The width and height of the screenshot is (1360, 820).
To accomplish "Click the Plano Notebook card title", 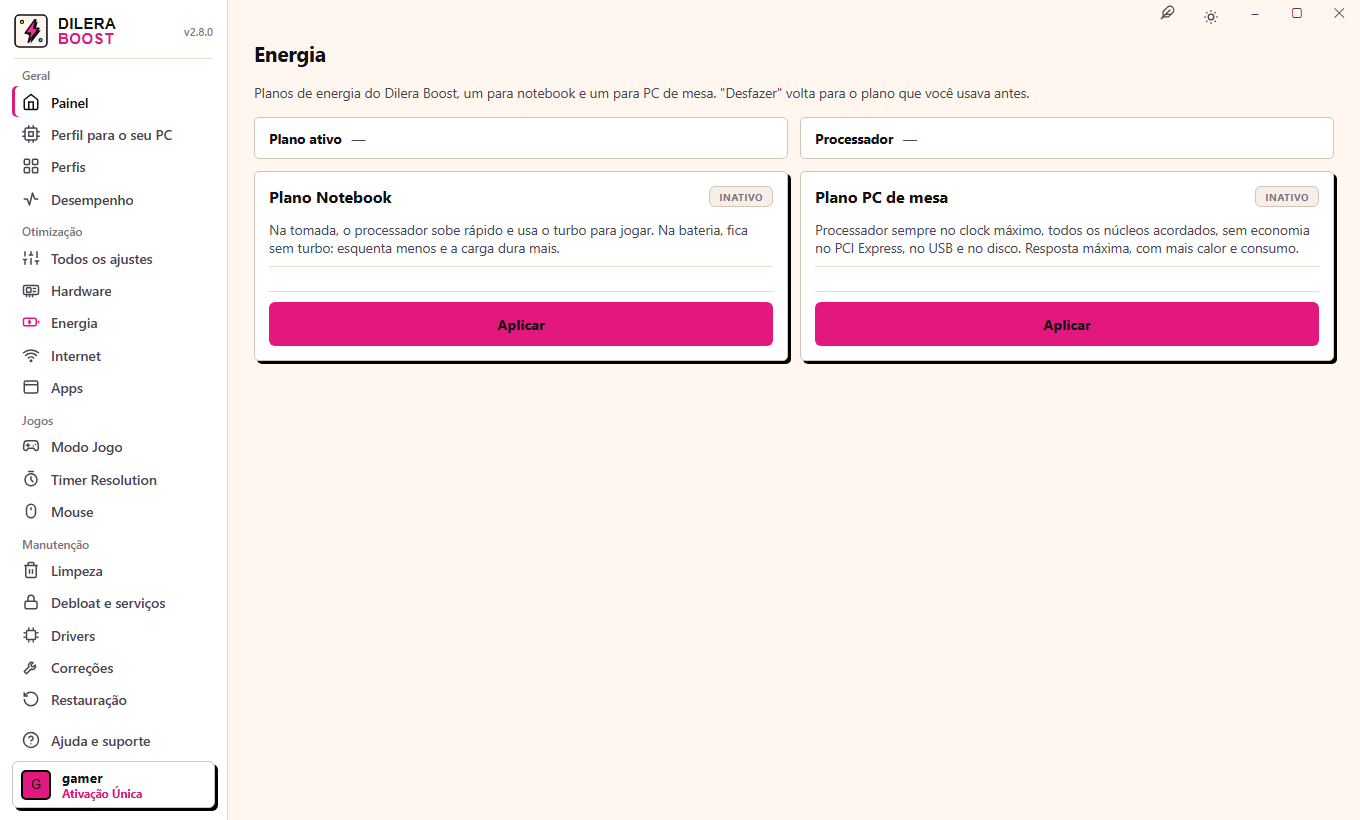I will (x=330, y=197).
